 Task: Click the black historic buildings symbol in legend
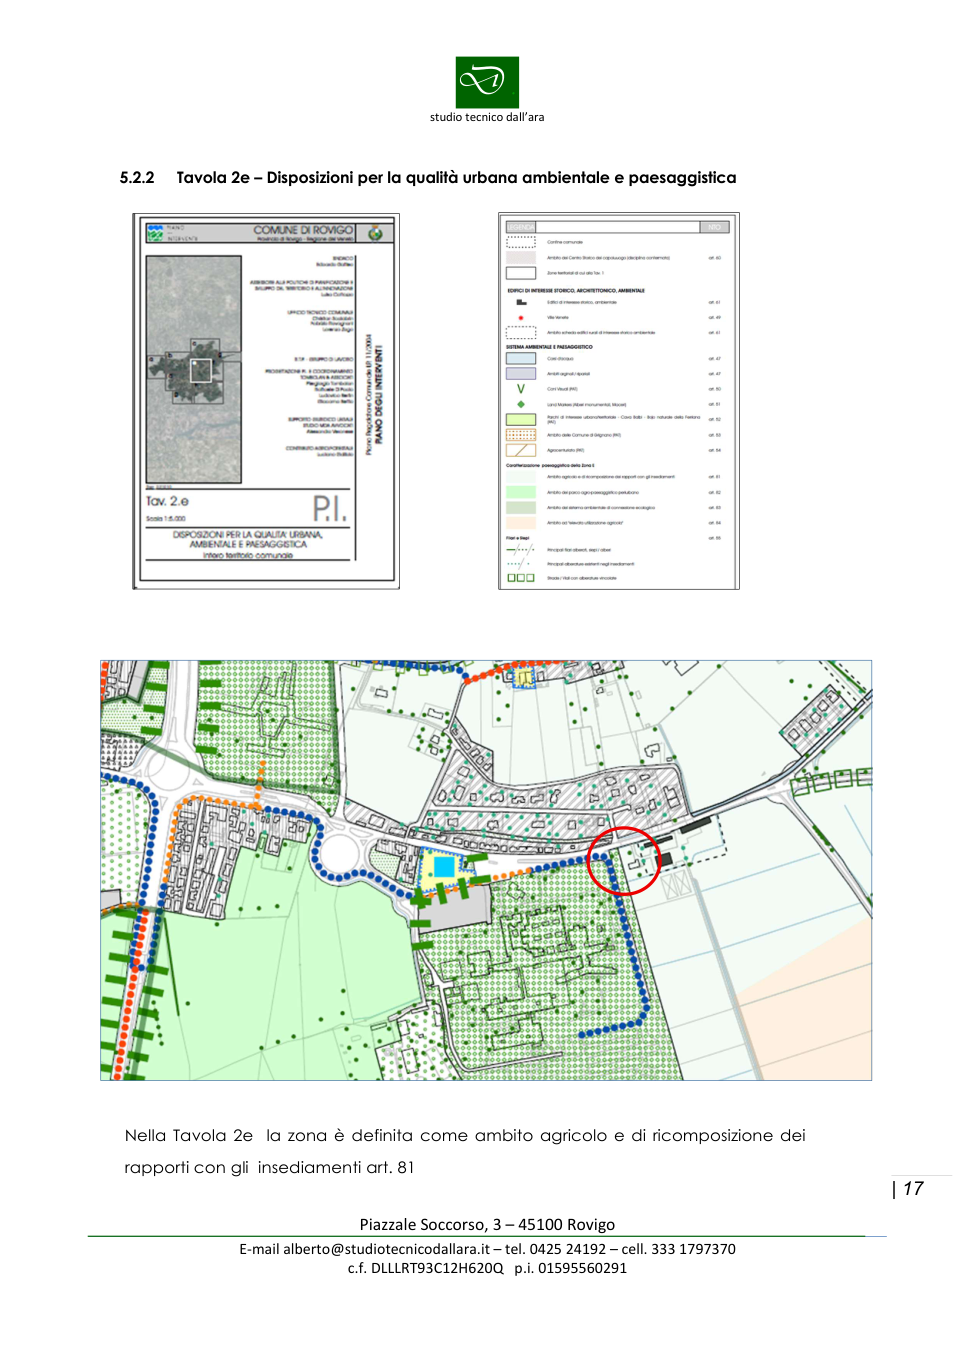tap(521, 302)
